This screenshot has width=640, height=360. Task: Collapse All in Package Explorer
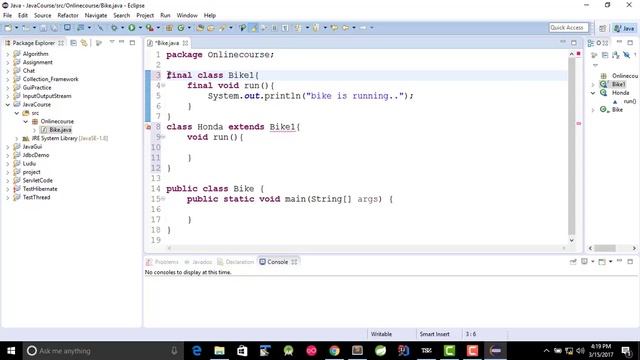pyautogui.click(x=73, y=43)
